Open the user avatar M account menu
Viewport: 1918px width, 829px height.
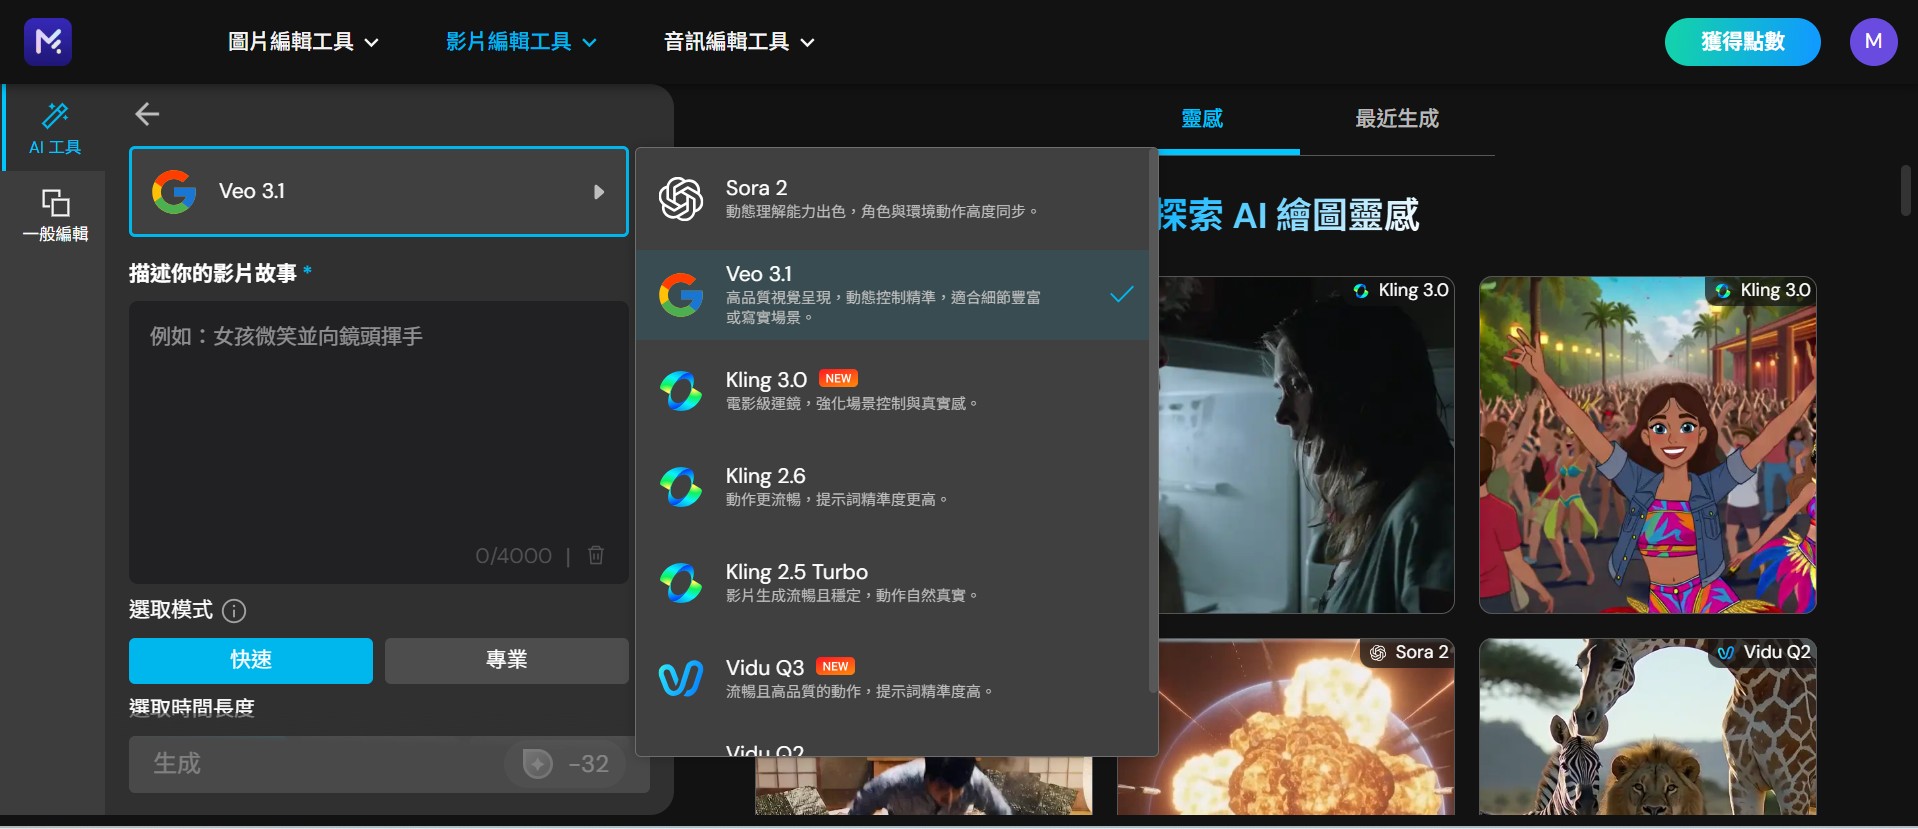point(1873,42)
